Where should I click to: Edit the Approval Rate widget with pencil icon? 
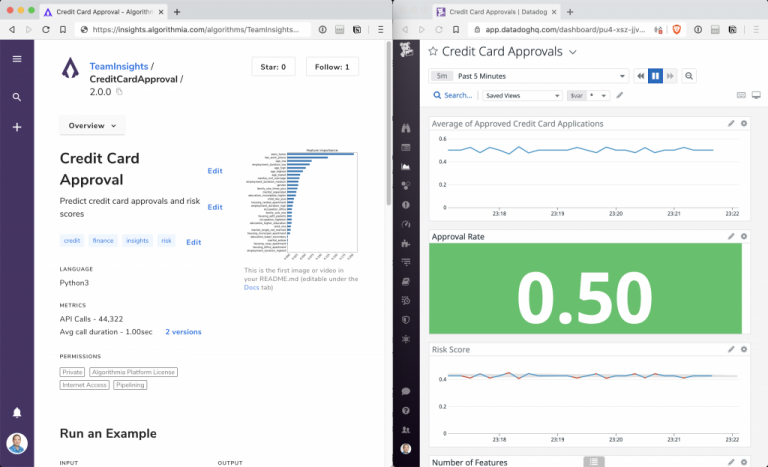tap(731, 237)
